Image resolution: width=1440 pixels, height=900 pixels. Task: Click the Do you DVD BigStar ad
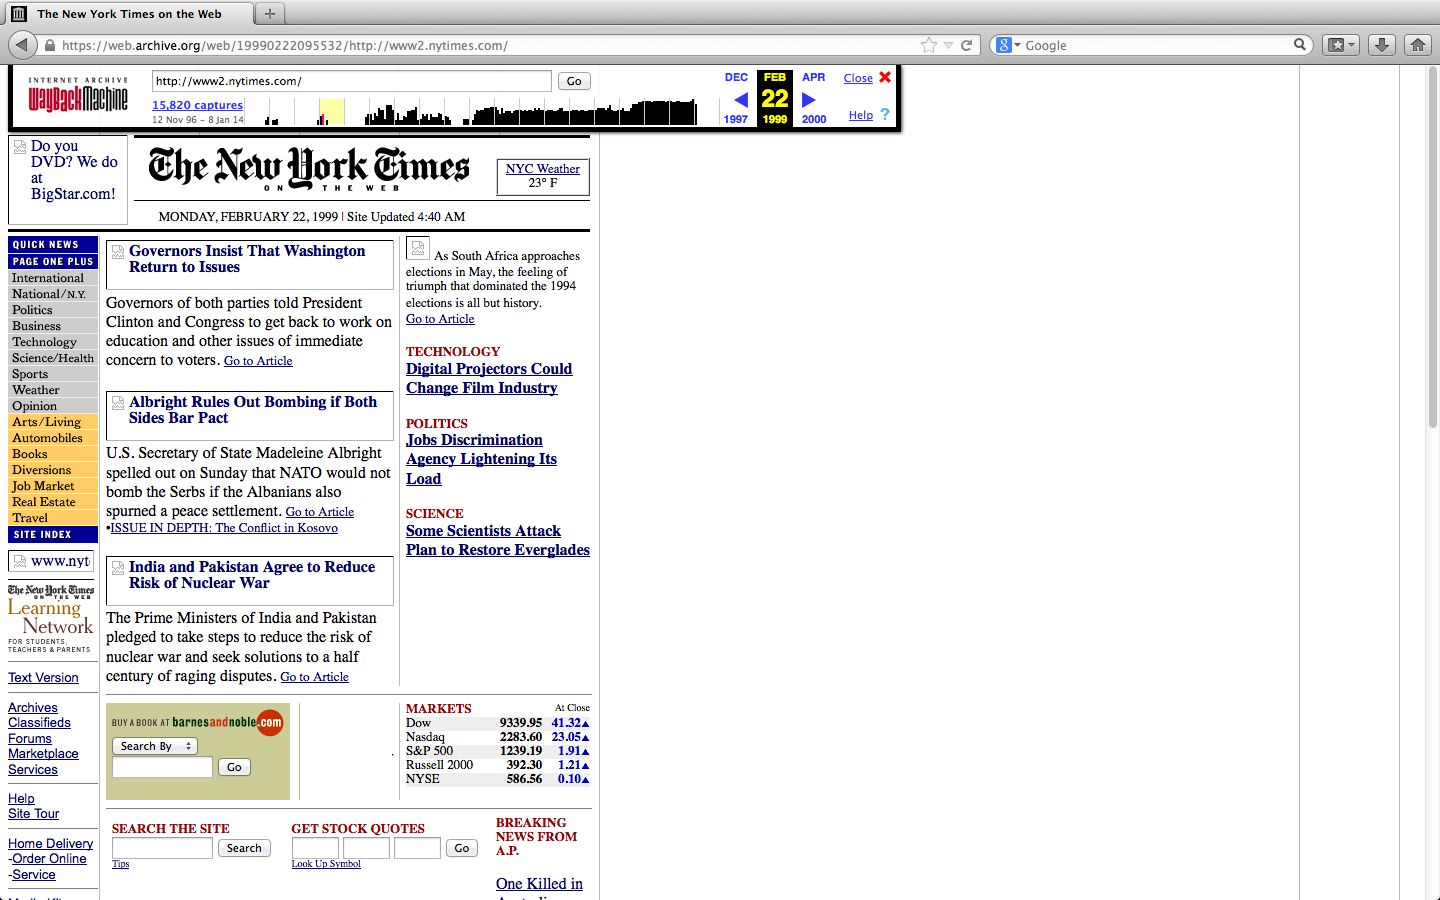click(68, 180)
